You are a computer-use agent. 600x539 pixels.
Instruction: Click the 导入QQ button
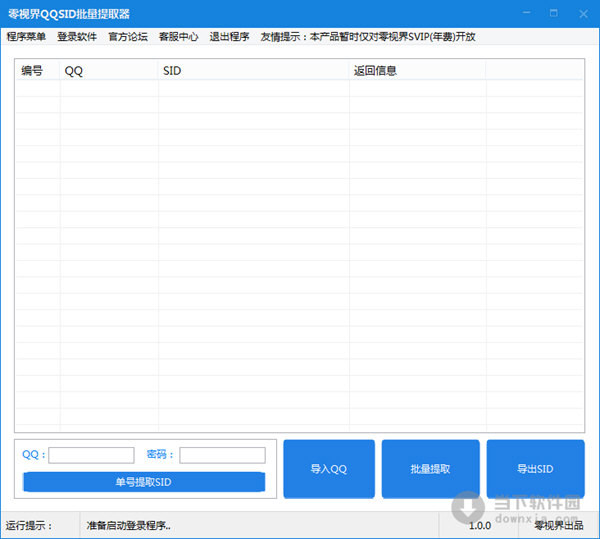[x=329, y=469]
